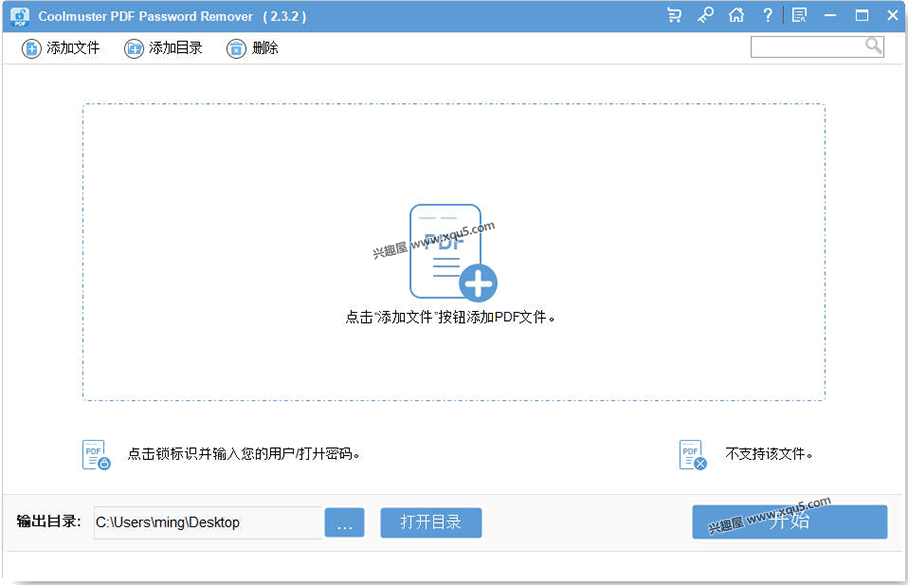The width and height of the screenshot is (908, 585).
Task: Click the 删除 delete icon
Action: 236,46
